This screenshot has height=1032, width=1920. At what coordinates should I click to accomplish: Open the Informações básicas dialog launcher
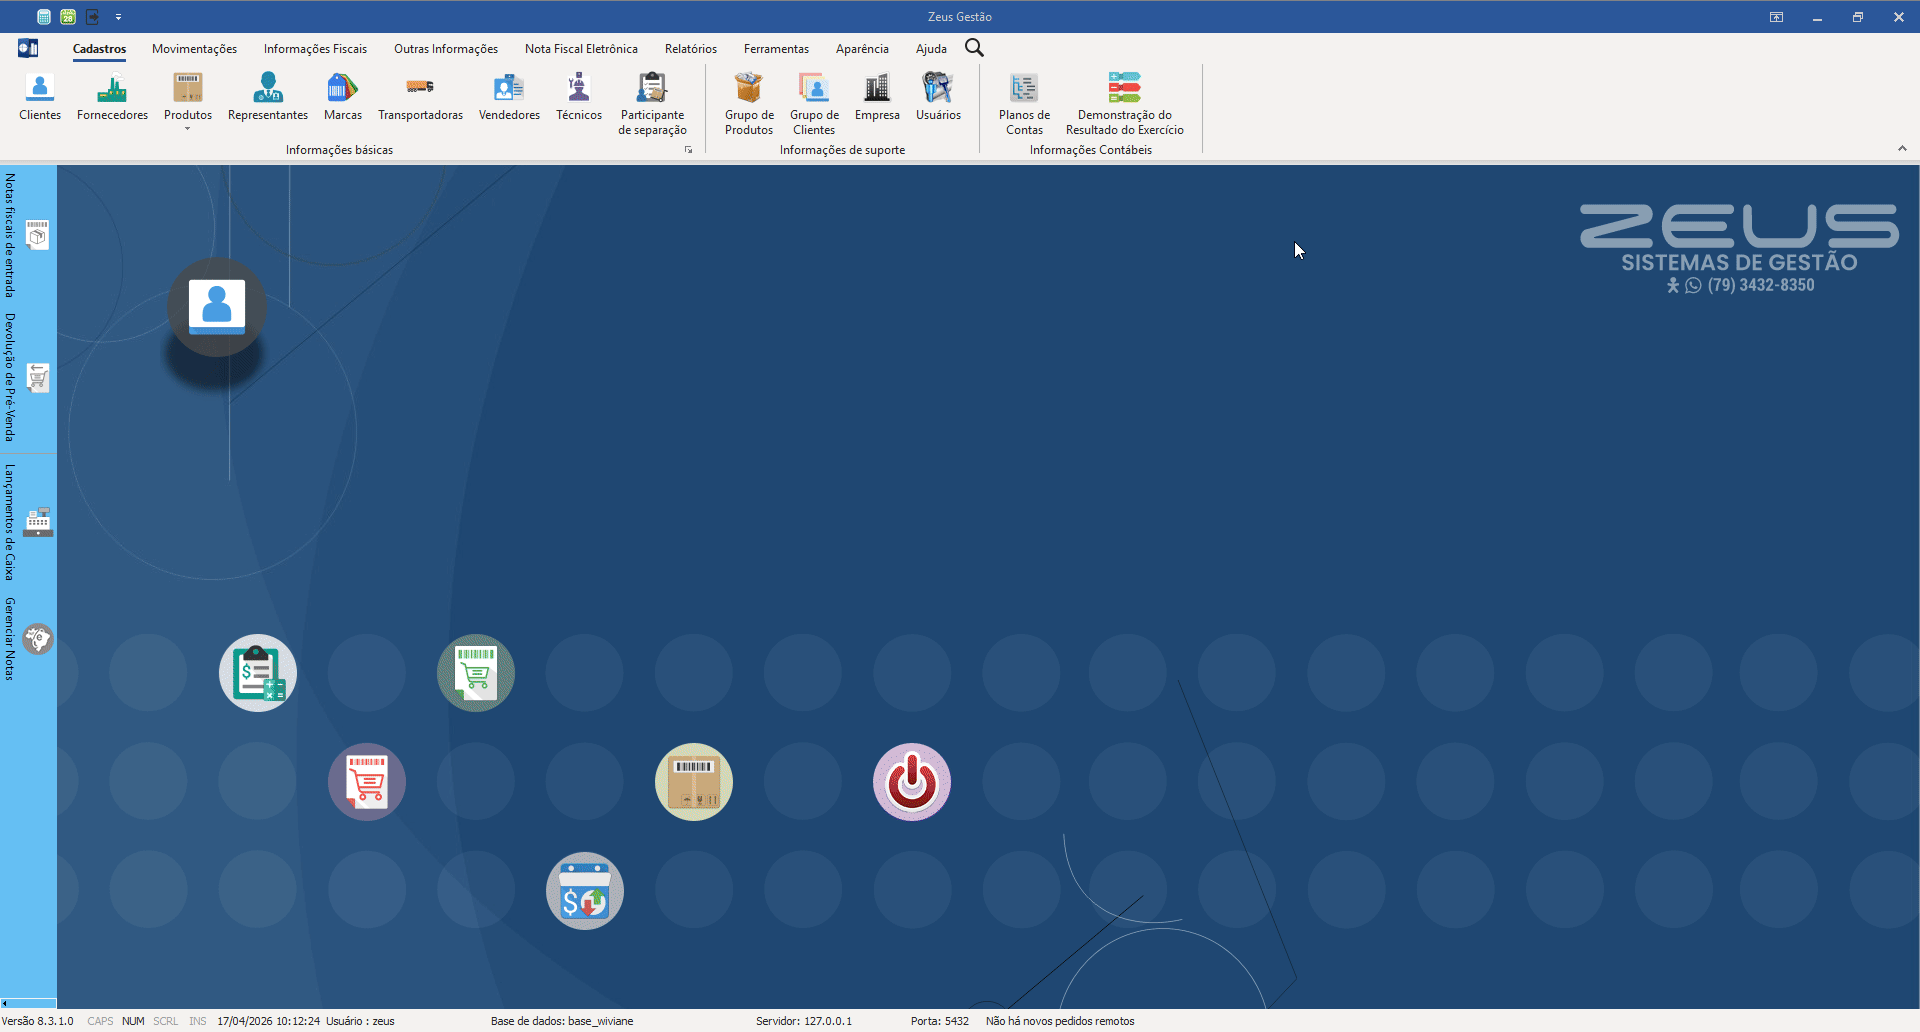[x=688, y=150]
